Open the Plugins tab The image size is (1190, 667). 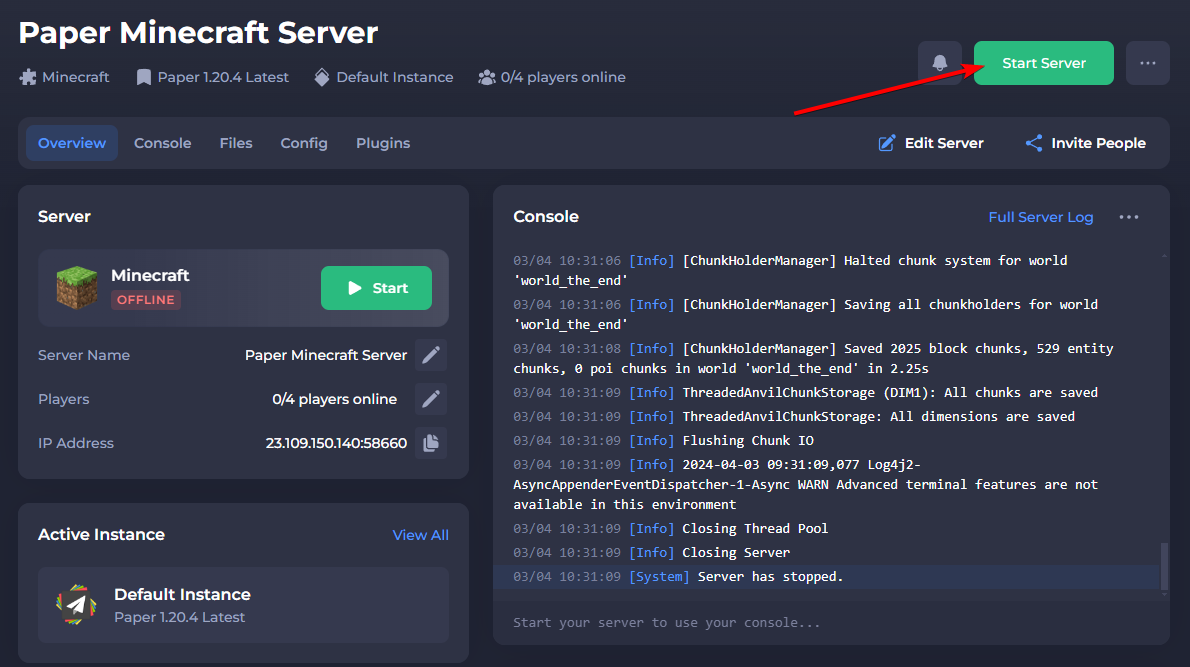382,143
